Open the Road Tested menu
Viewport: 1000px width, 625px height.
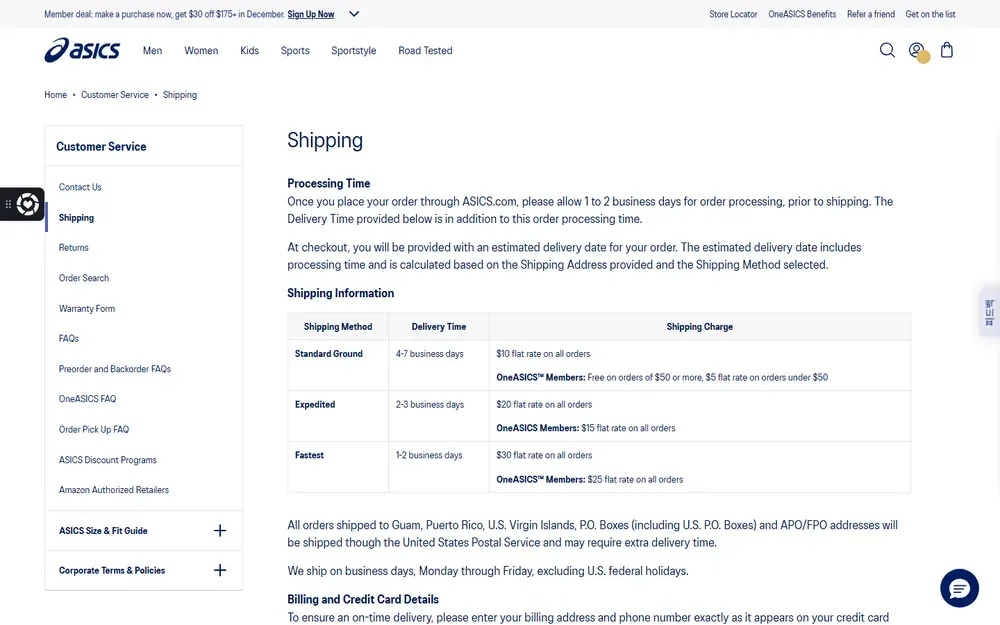425,50
